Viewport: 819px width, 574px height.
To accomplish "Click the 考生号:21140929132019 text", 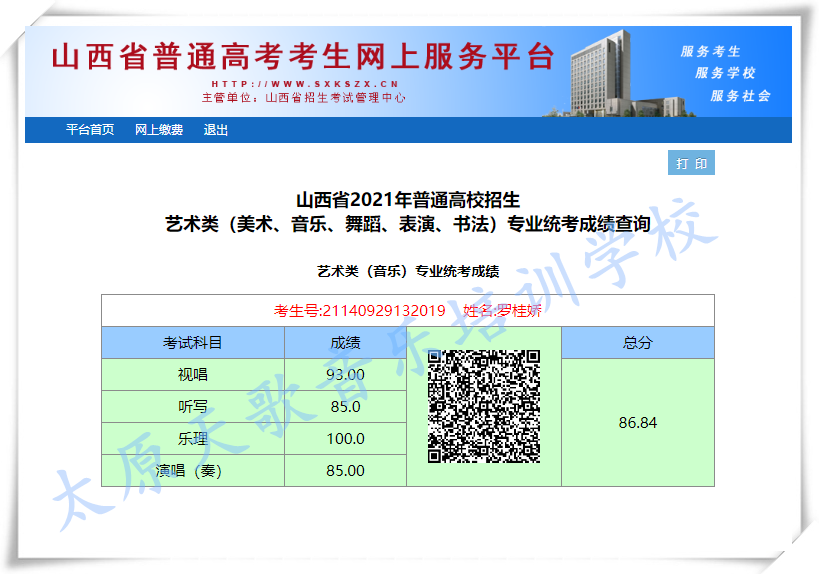I will pos(359,311).
